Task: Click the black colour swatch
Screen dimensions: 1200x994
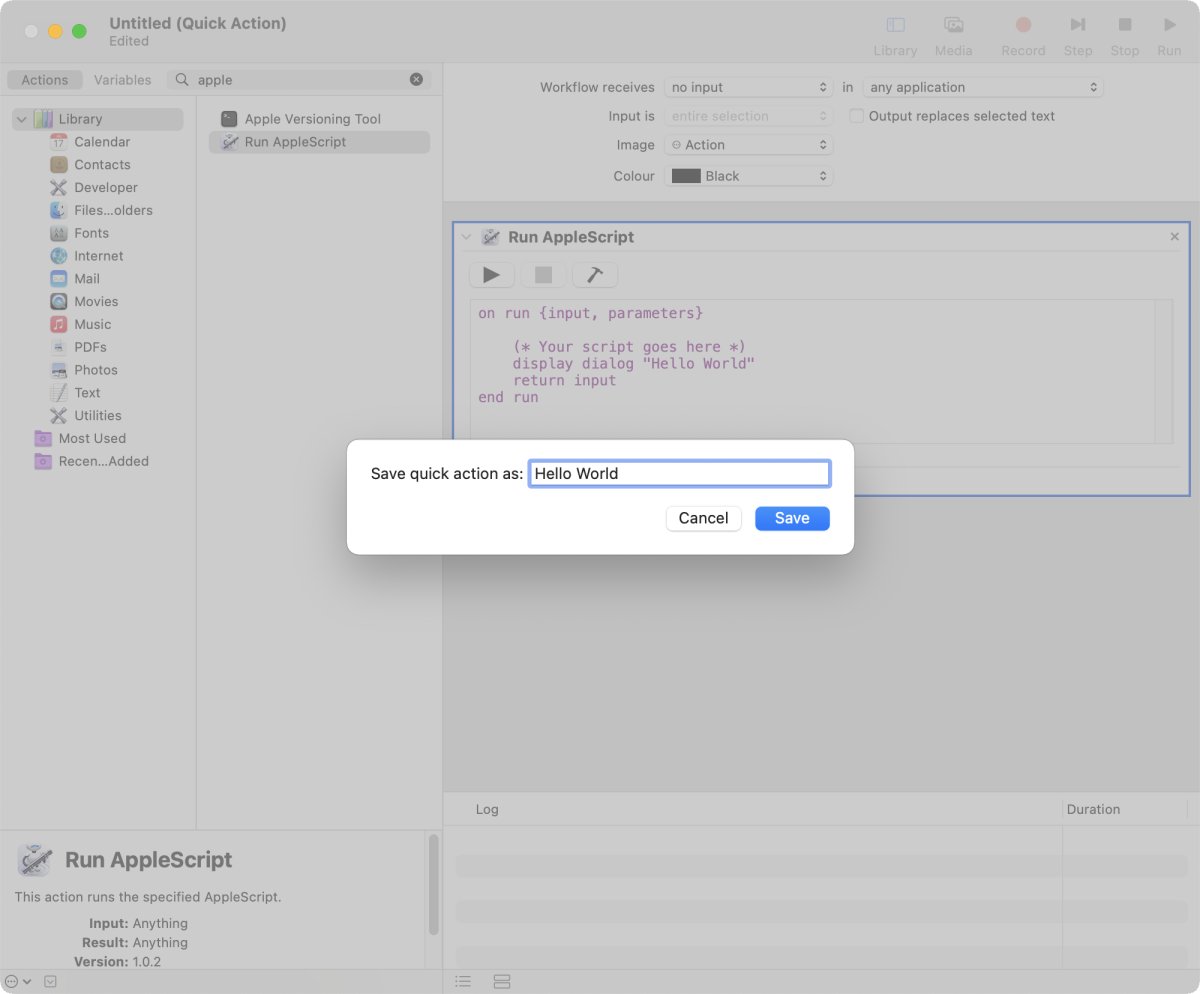Action: coord(686,176)
